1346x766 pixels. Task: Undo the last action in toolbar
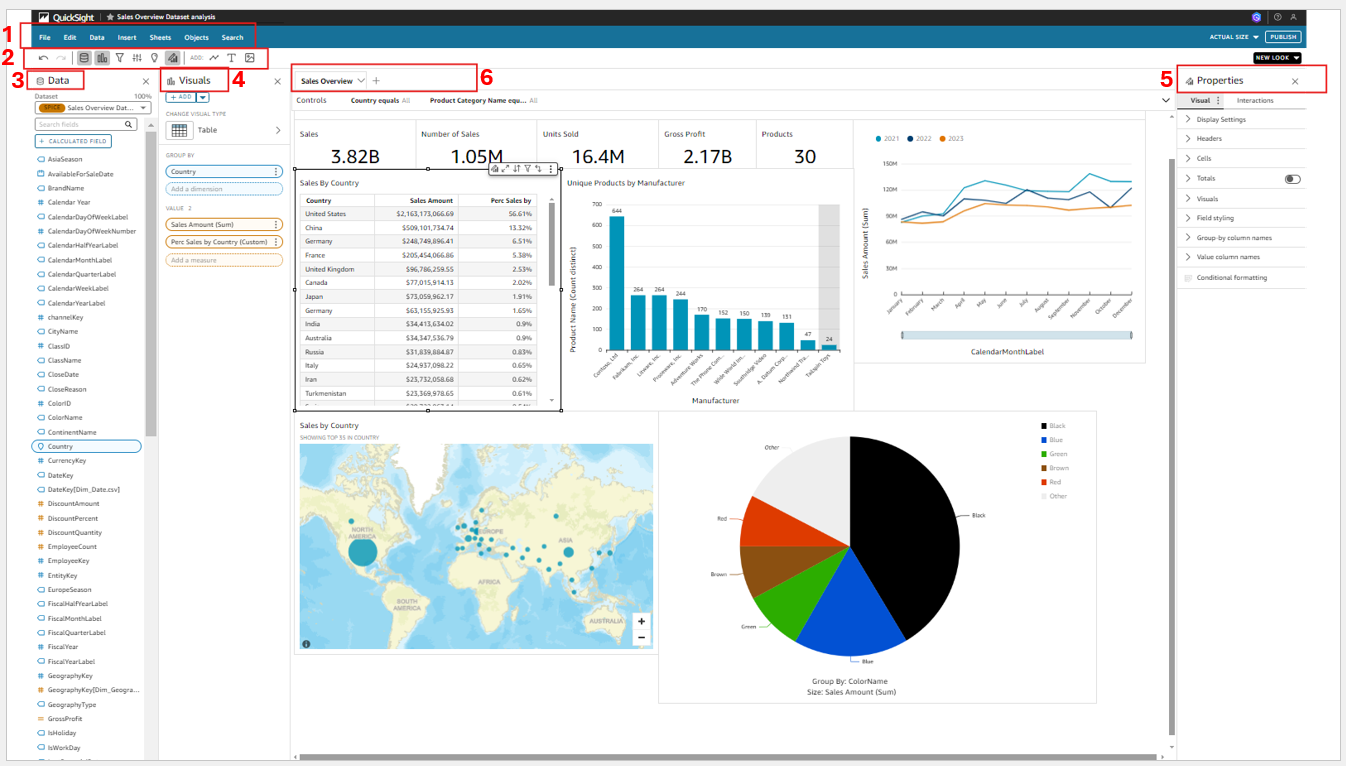point(43,58)
